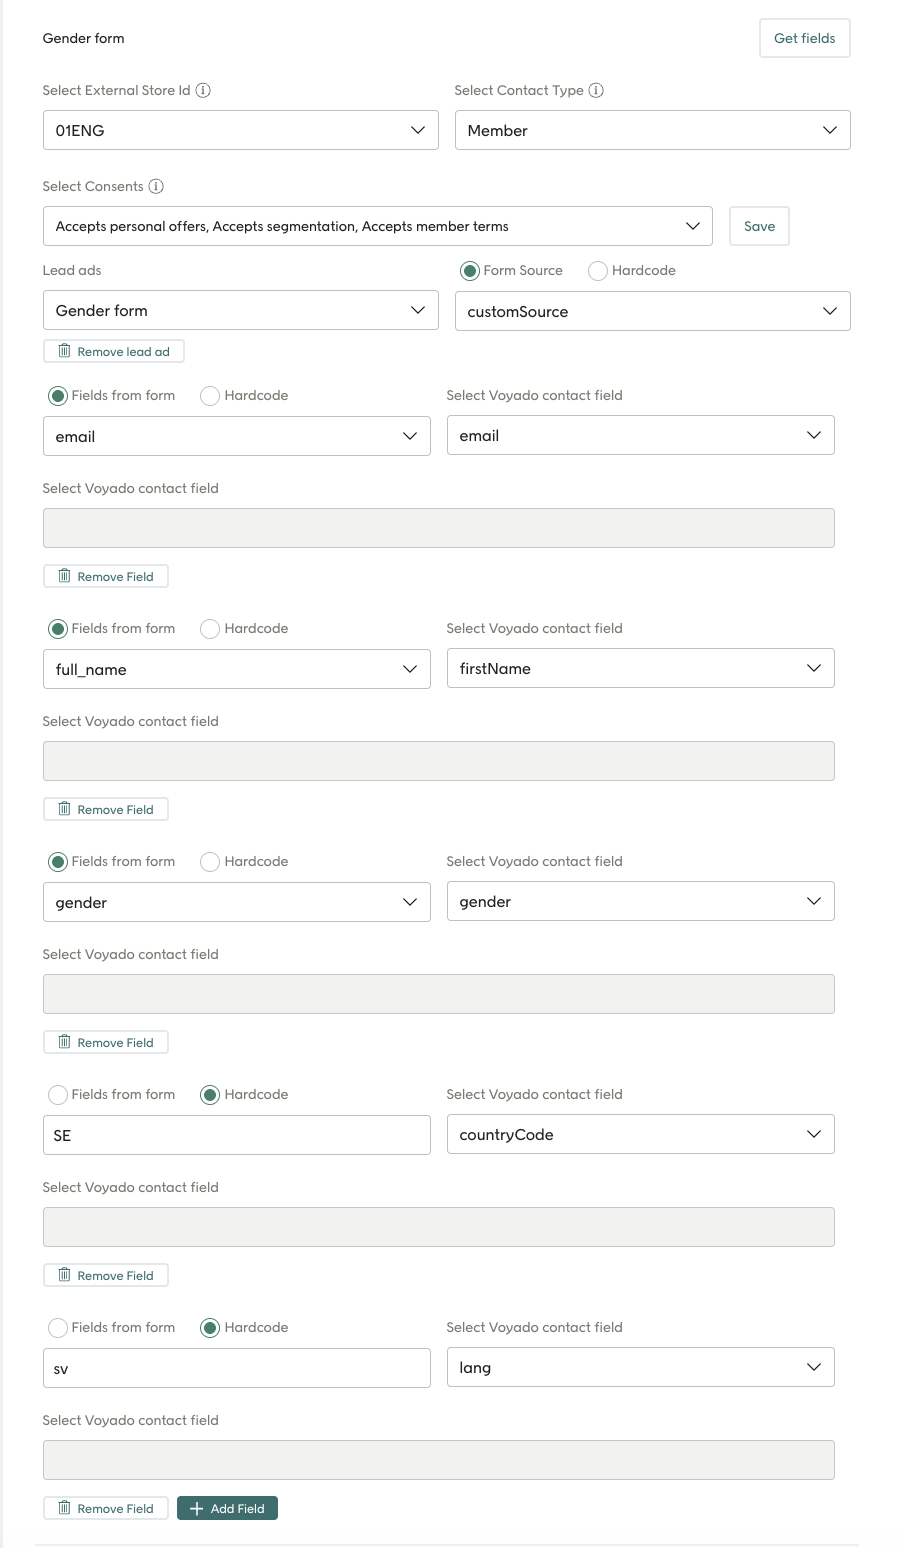Select Fields from form radio for SE row
The height and width of the screenshot is (1548, 902).
(58, 1095)
